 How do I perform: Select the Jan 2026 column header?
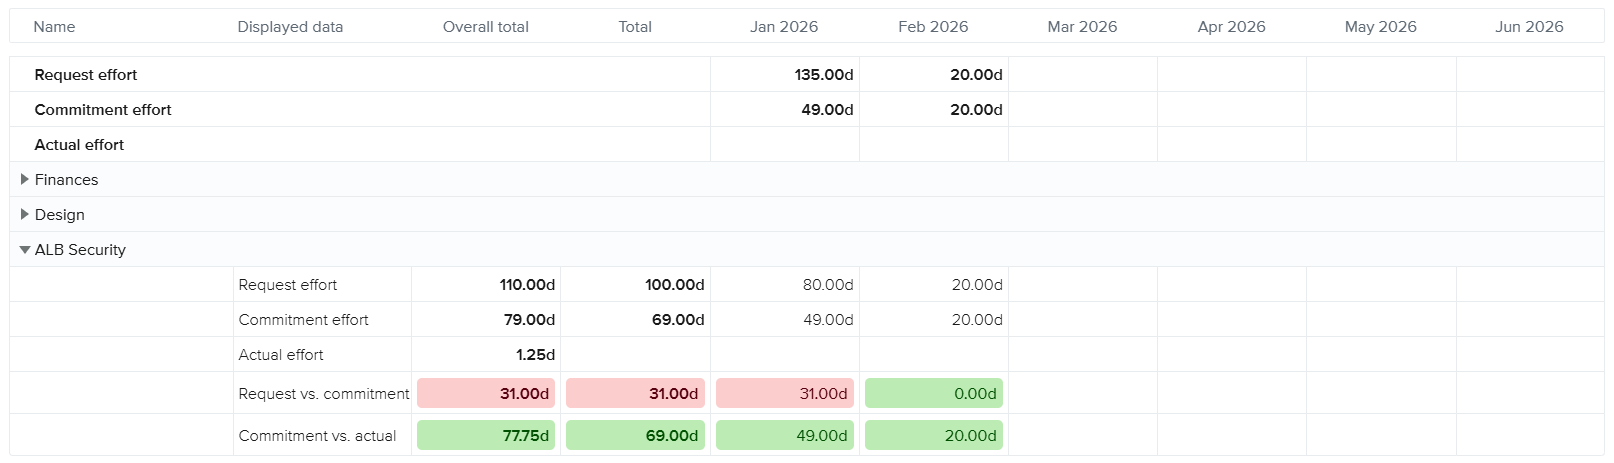(x=784, y=27)
